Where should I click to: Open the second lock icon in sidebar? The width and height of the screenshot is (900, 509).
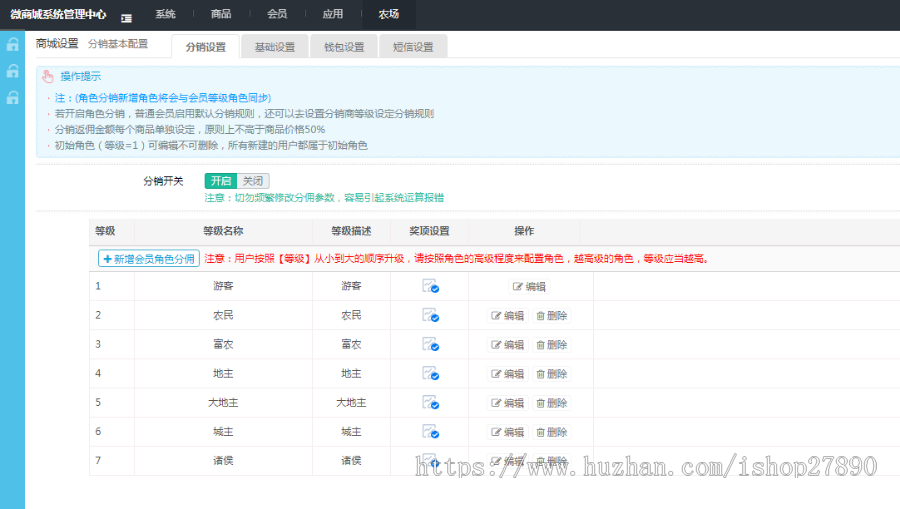click(13, 71)
